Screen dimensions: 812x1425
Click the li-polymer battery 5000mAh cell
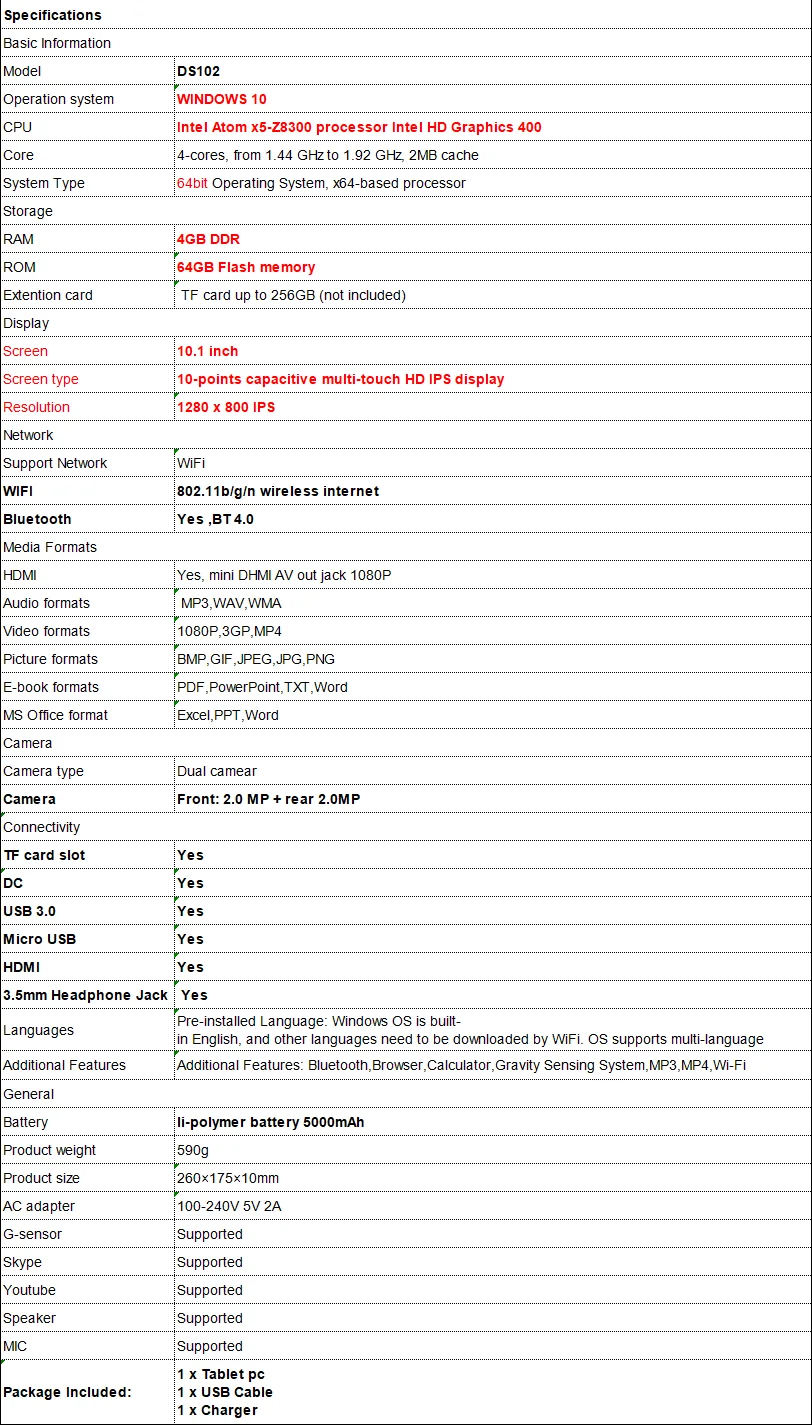click(492, 1122)
